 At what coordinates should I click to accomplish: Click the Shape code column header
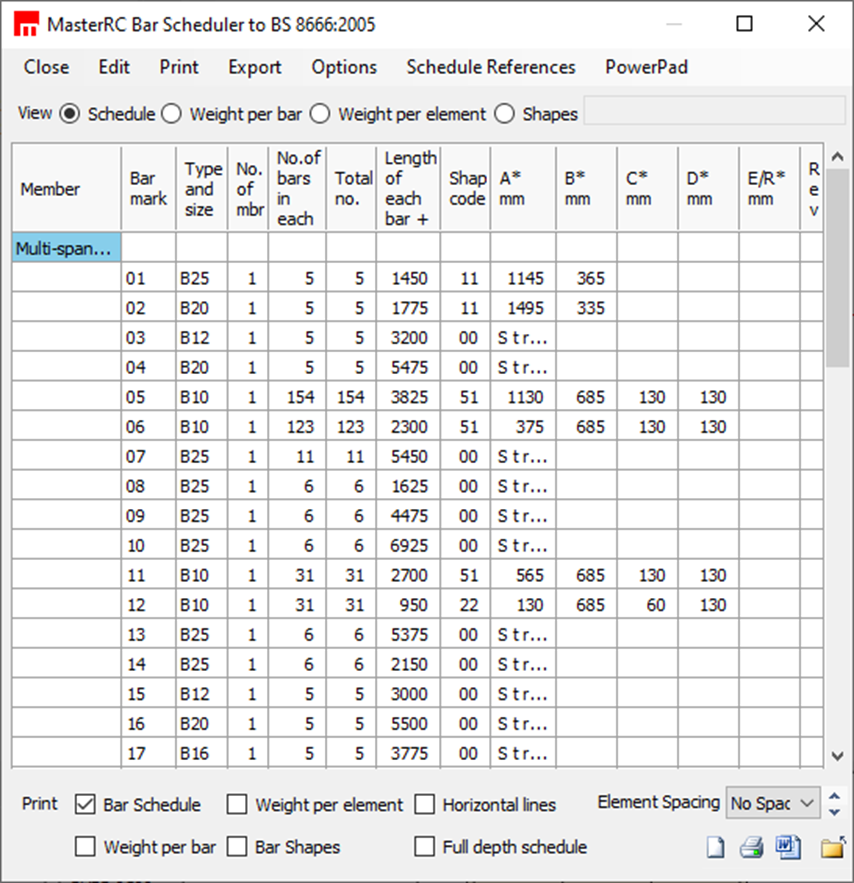tap(466, 189)
